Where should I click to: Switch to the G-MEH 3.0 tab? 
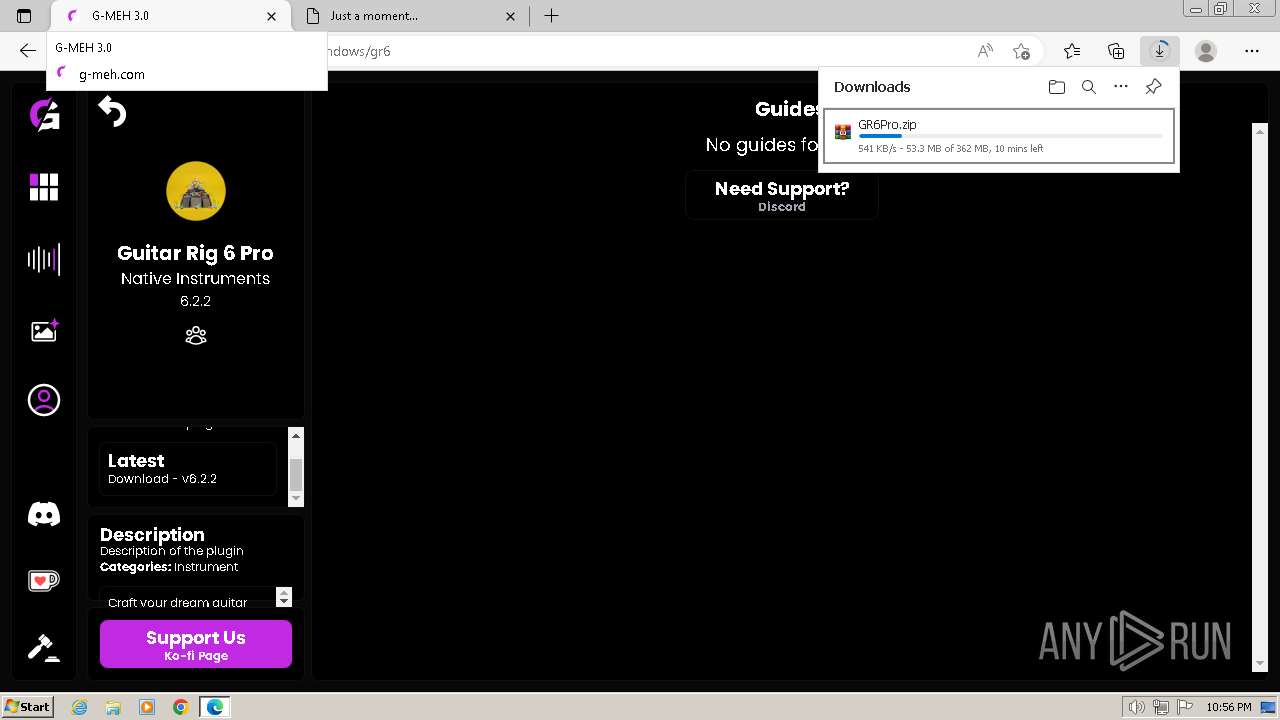pyautogui.click(x=169, y=16)
